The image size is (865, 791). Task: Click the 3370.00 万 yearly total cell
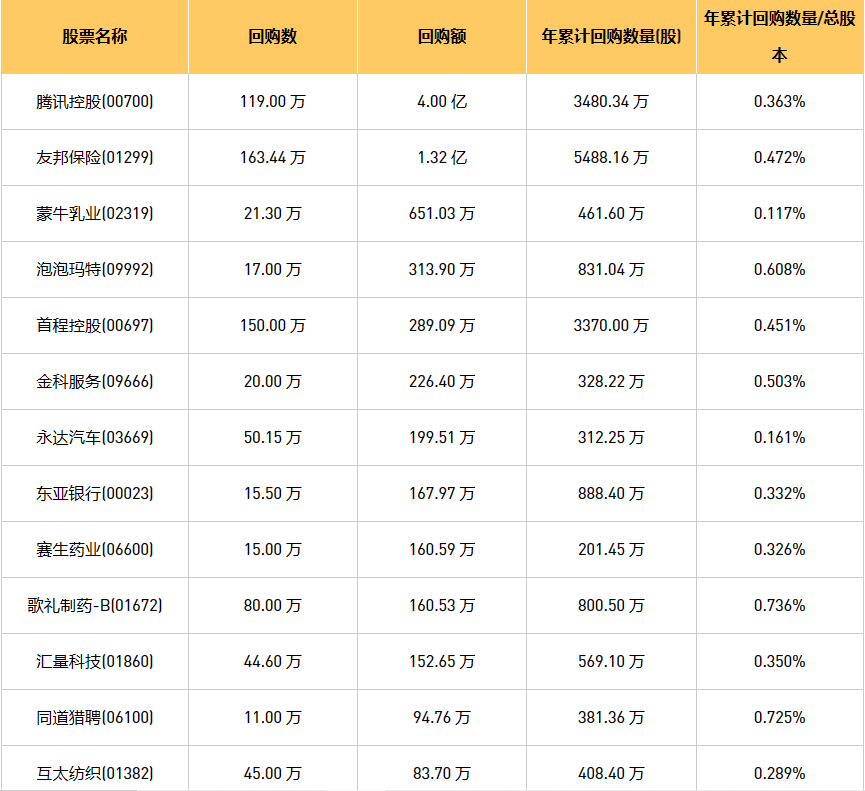(611, 325)
